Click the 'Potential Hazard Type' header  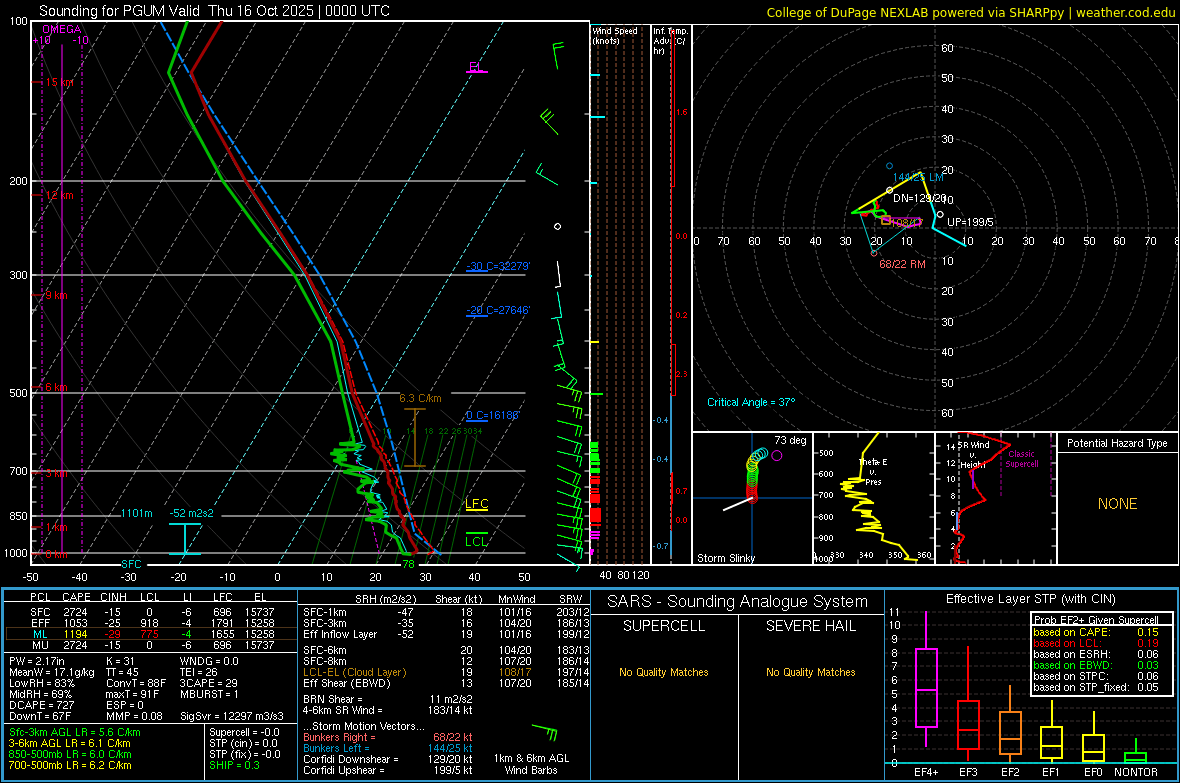[1117, 443]
